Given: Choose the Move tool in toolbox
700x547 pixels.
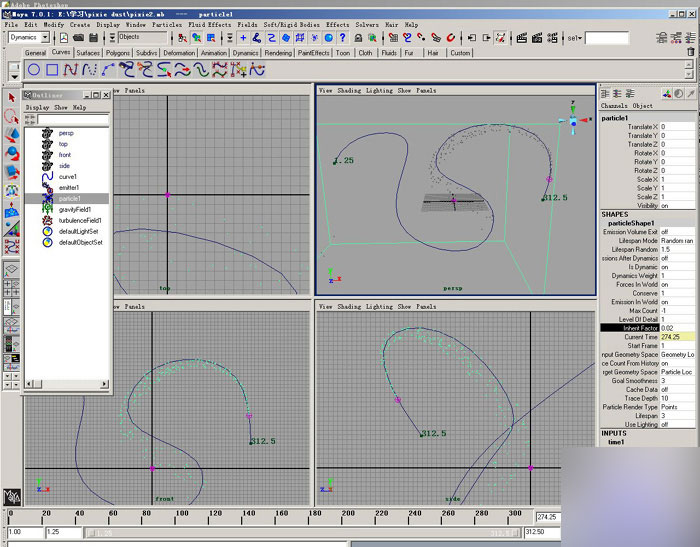Looking at the screenshot, I should [x=11, y=135].
